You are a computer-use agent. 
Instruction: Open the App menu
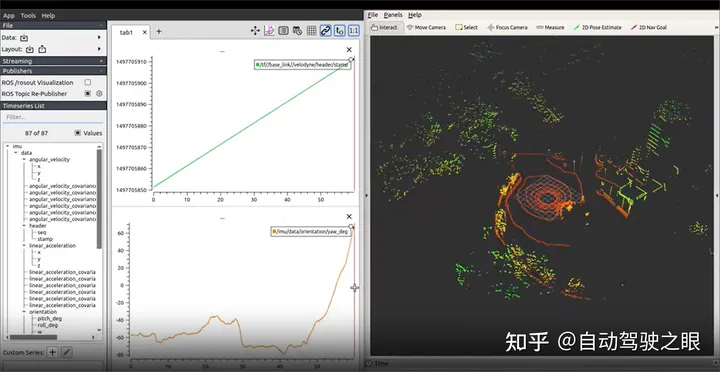pyautogui.click(x=9, y=16)
